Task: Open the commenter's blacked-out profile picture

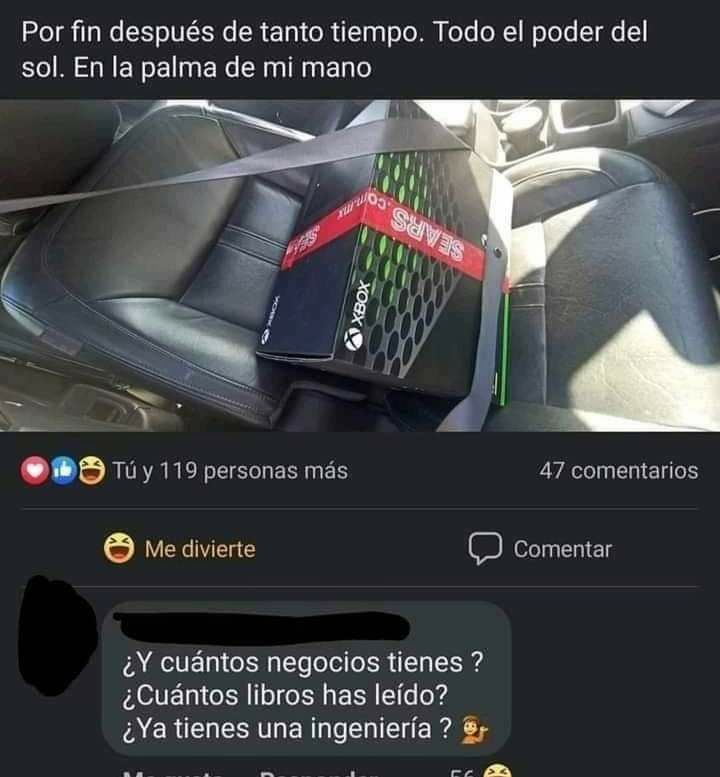Action: [56, 636]
